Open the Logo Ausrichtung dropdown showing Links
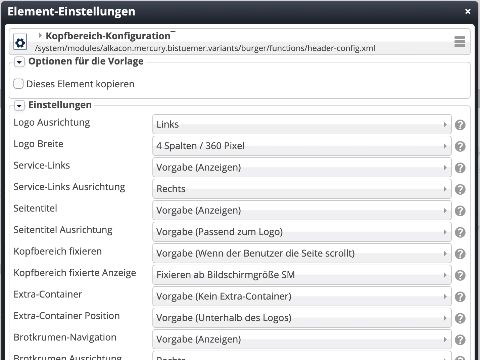Viewport: 480px width, 360px height. (302, 124)
